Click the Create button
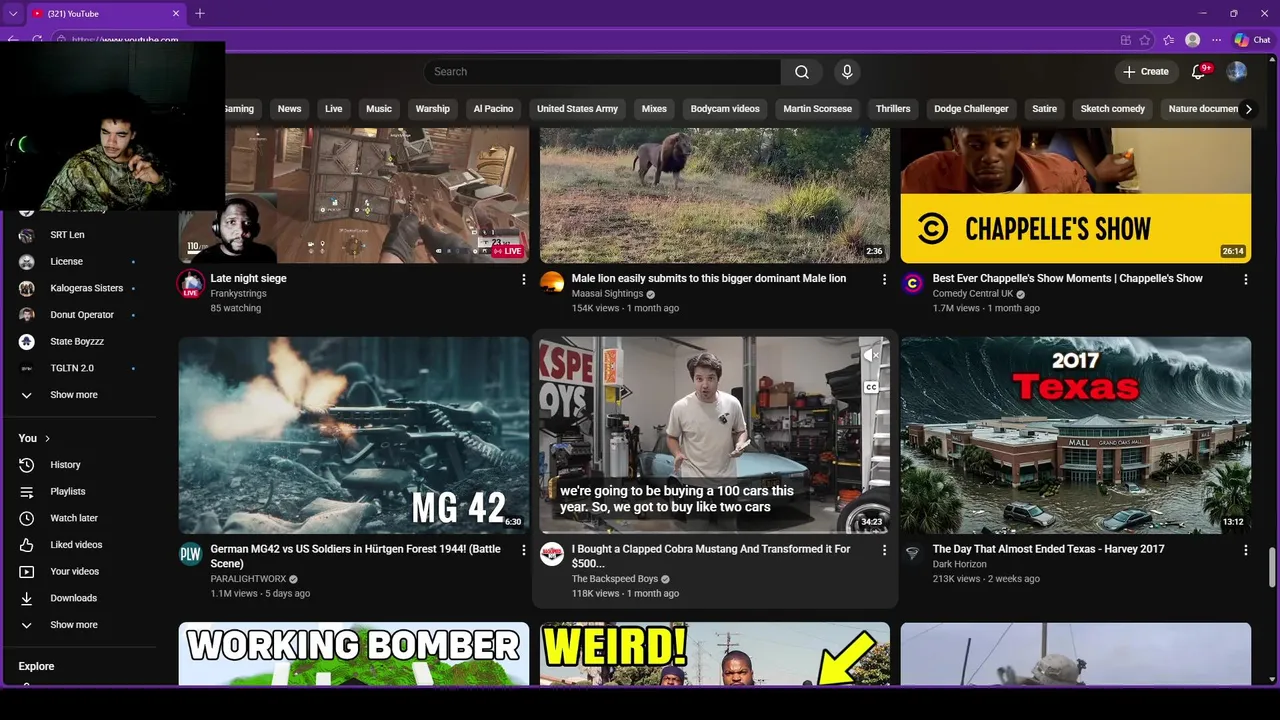The image size is (1280, 720). pyautogui.click(x=1146, y=72)
